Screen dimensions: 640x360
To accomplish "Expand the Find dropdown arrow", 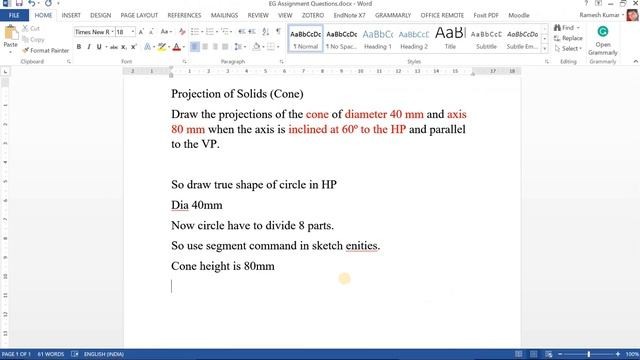I will pos(578,28).
